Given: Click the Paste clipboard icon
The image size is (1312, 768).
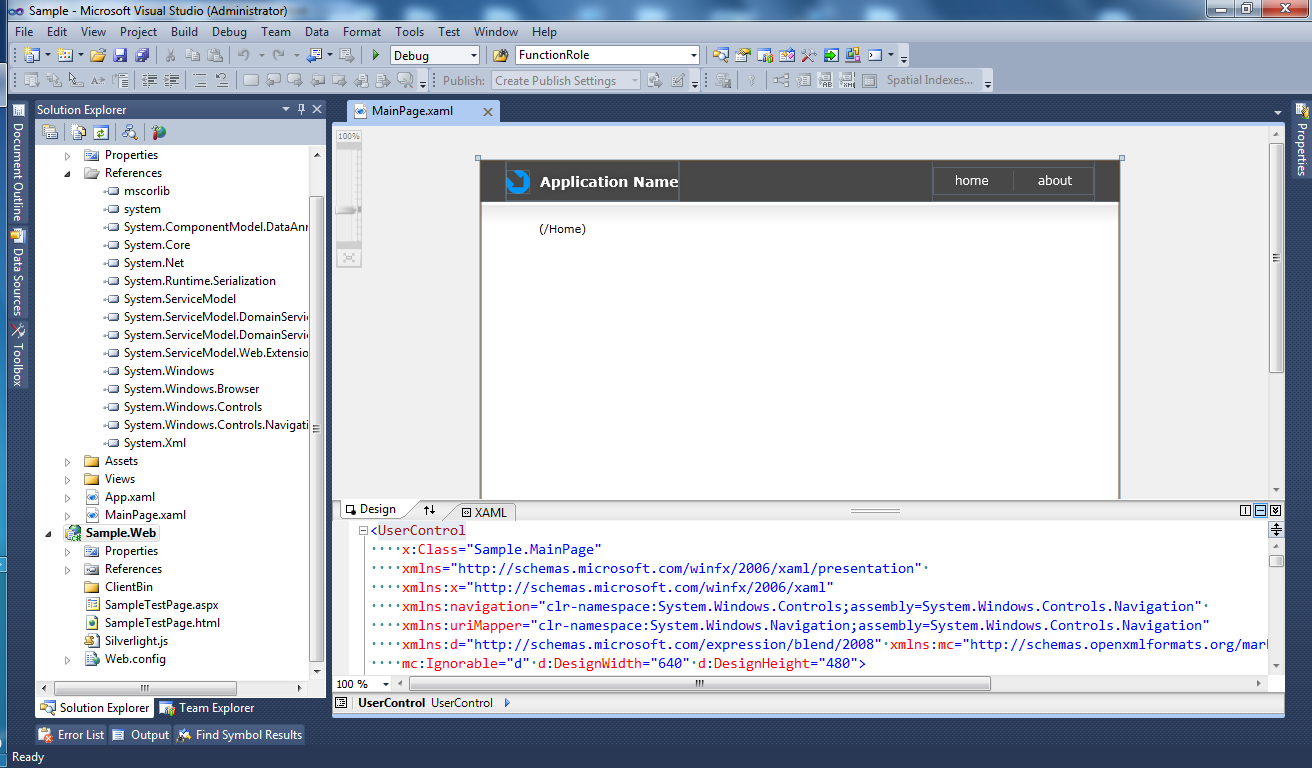Looking at the screenshot, I should pos(216,55).
